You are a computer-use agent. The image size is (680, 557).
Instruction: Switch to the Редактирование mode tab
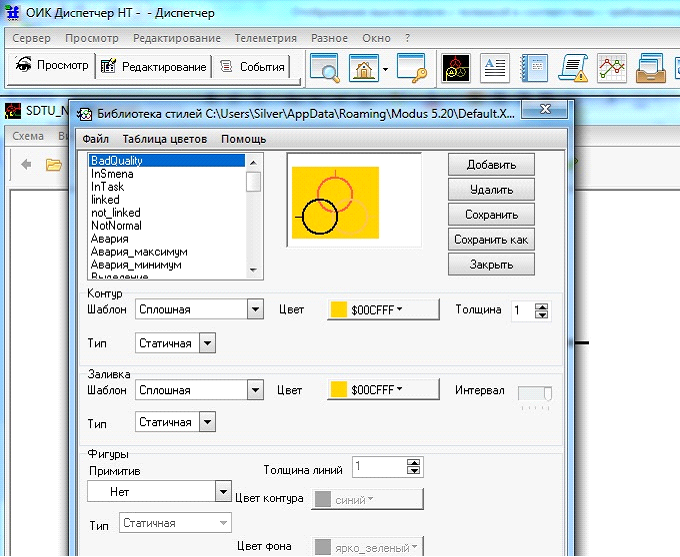pos(155,67)
